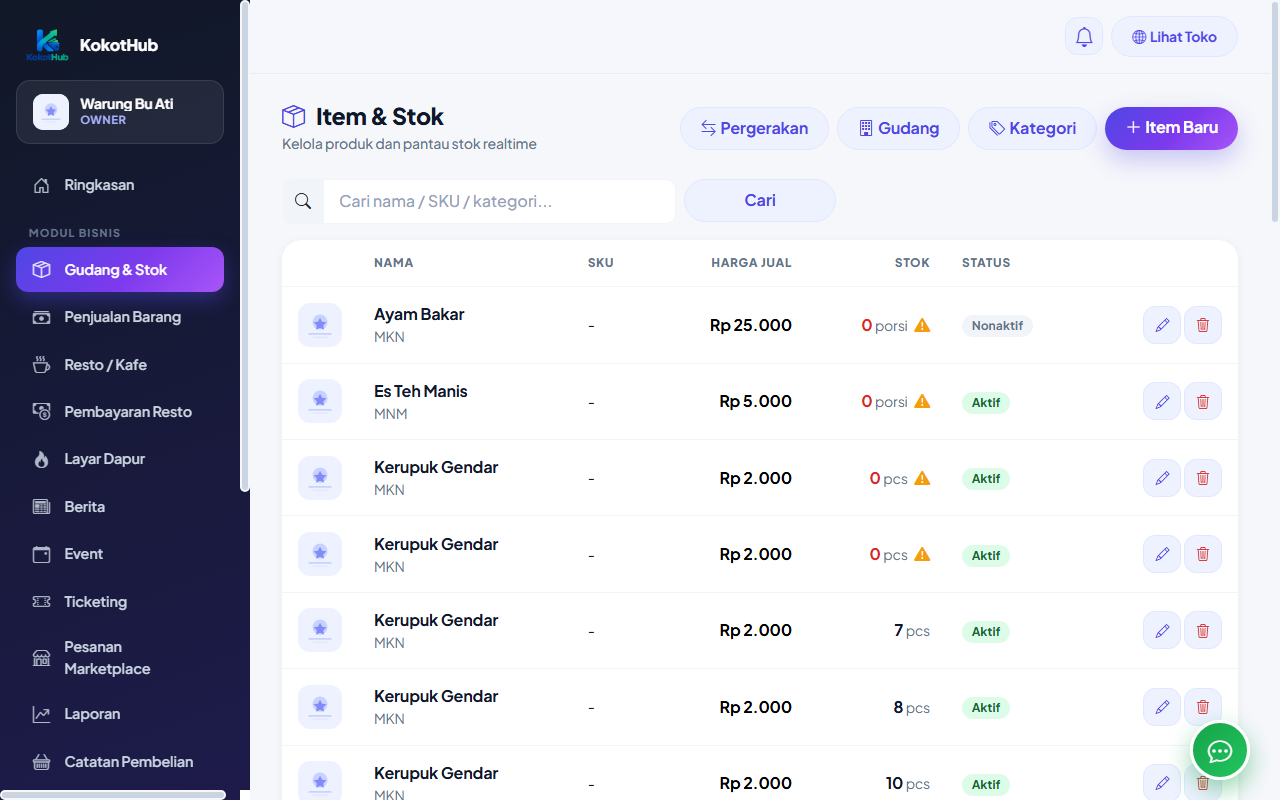Open the Gudang button in the header

(898, 128)
